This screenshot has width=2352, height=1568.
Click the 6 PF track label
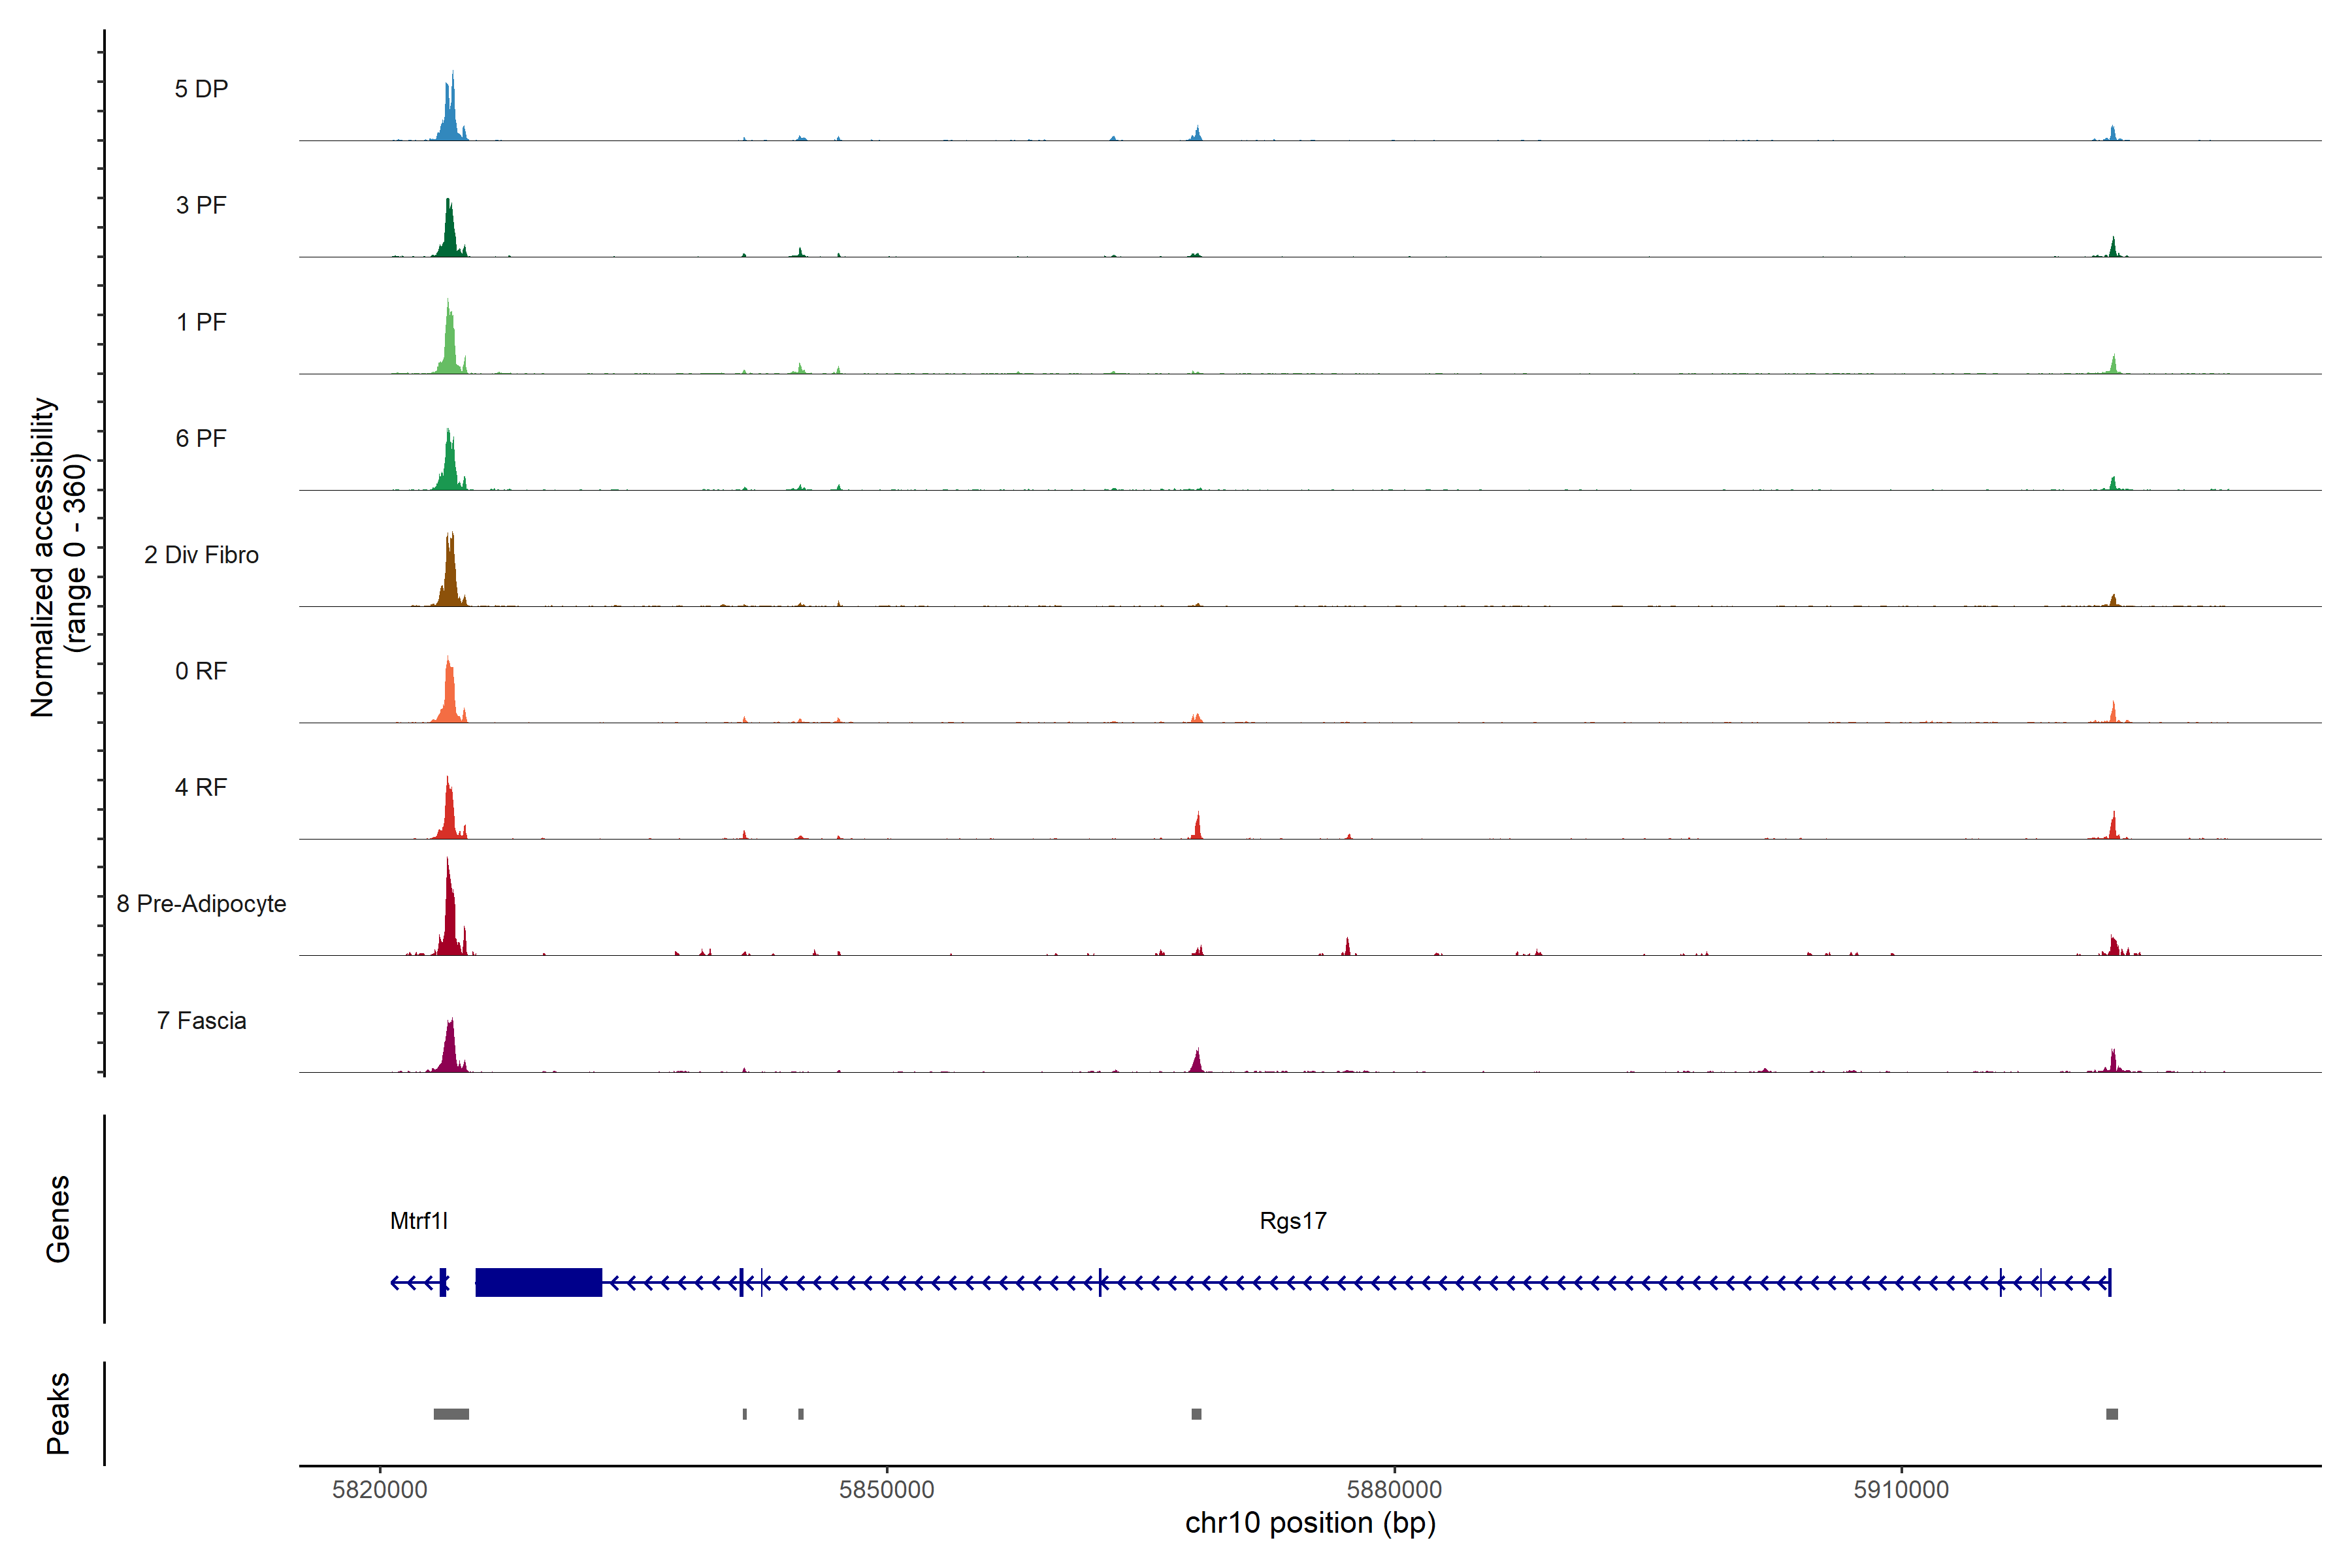201,438
